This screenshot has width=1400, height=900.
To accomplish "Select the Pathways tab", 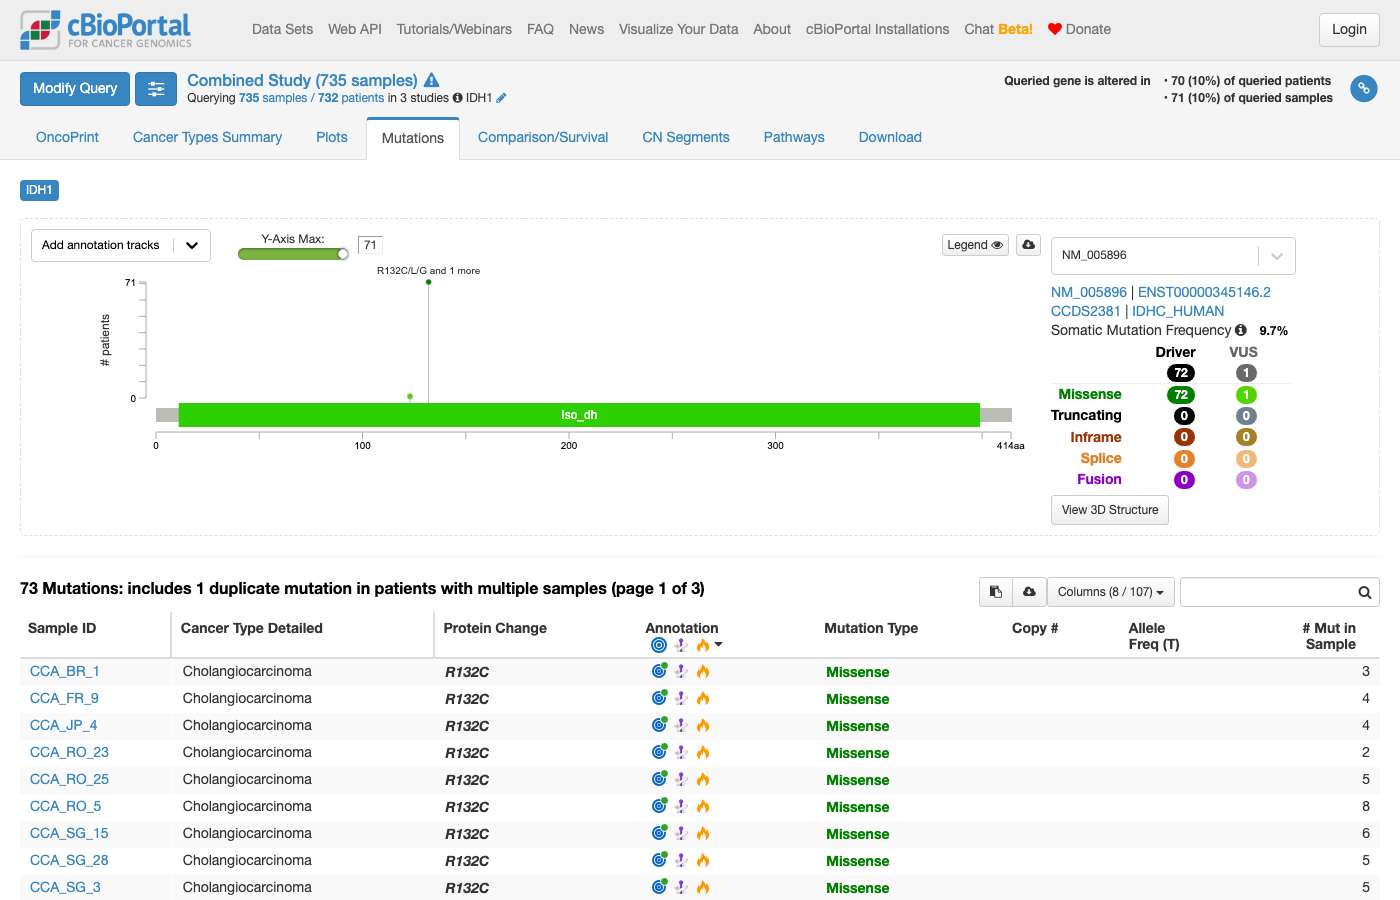I will [794, 137].
